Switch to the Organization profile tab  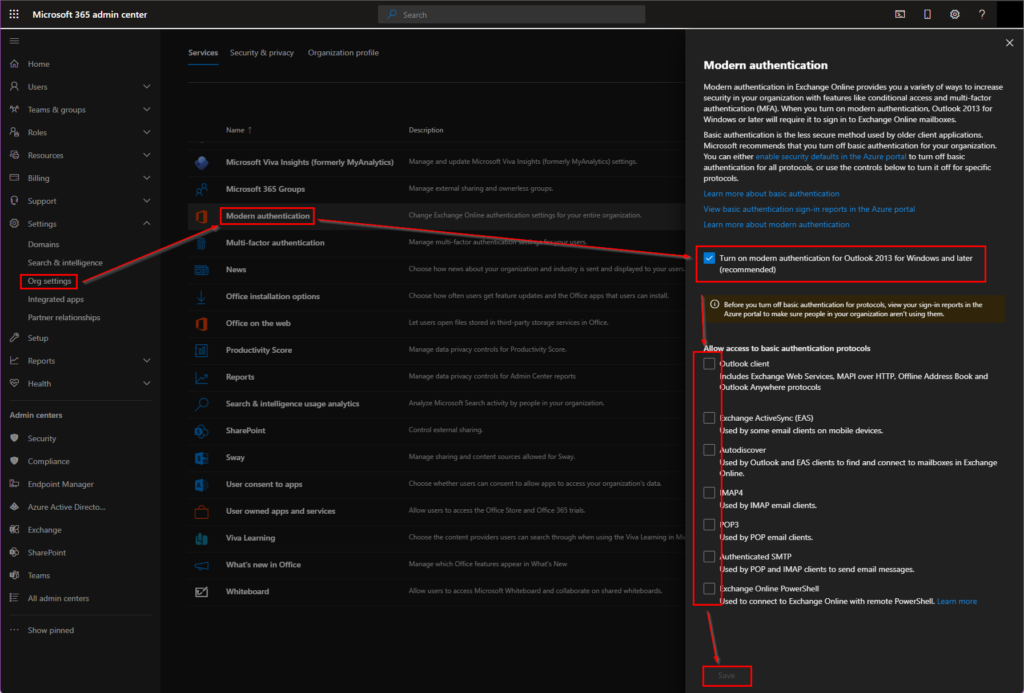coord(344,53)
